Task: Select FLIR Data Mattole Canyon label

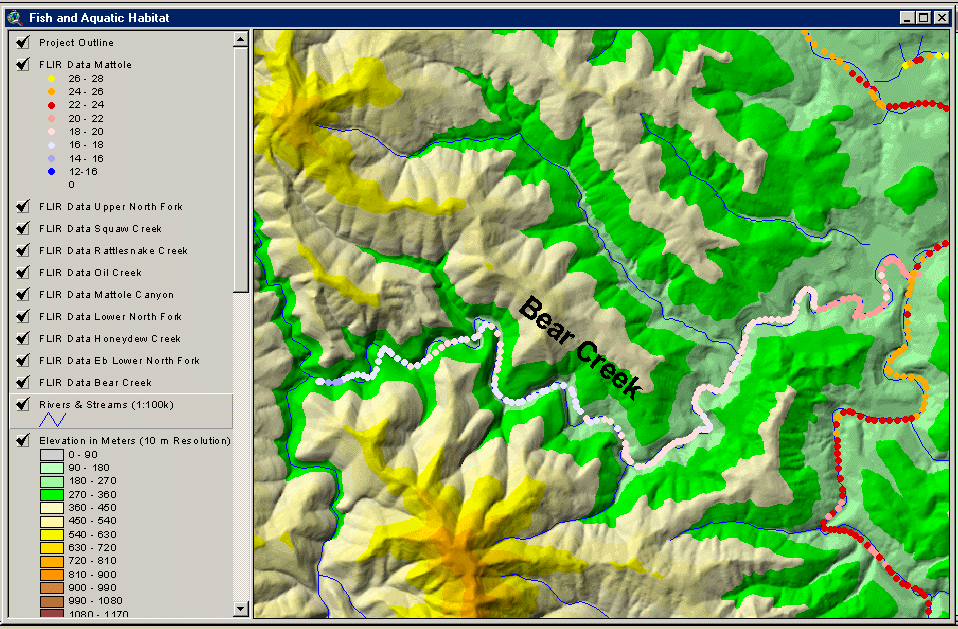Action: [106, 295]
